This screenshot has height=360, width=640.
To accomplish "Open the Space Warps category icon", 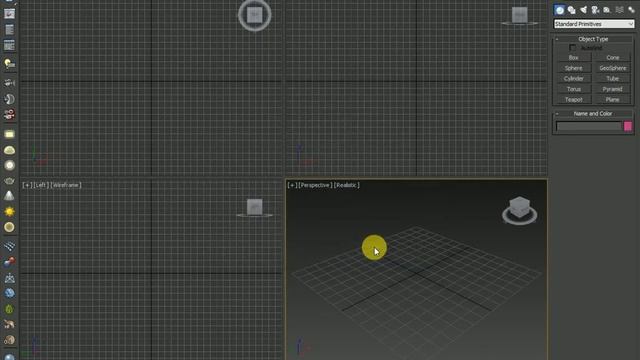I will [x=619, y=10].
